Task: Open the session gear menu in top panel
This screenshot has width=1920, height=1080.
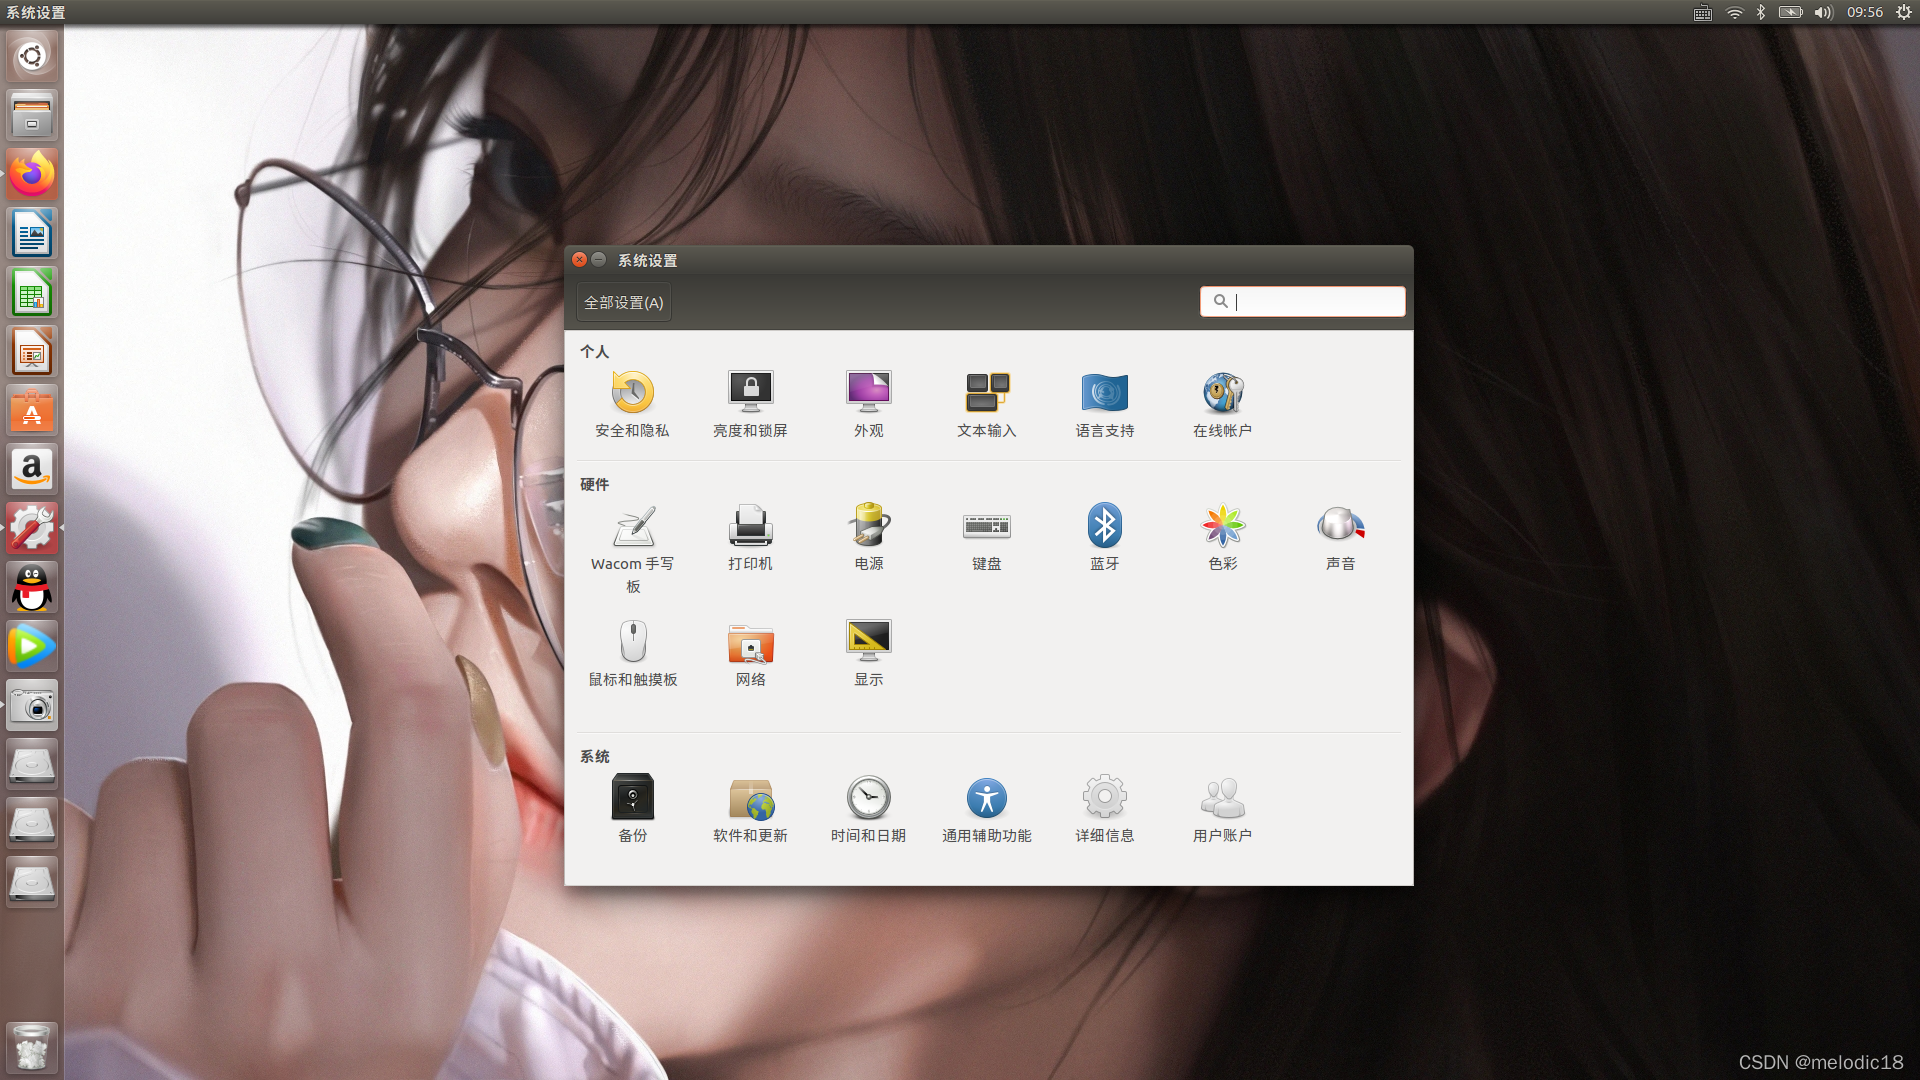Action: [x=1904, y=12]
